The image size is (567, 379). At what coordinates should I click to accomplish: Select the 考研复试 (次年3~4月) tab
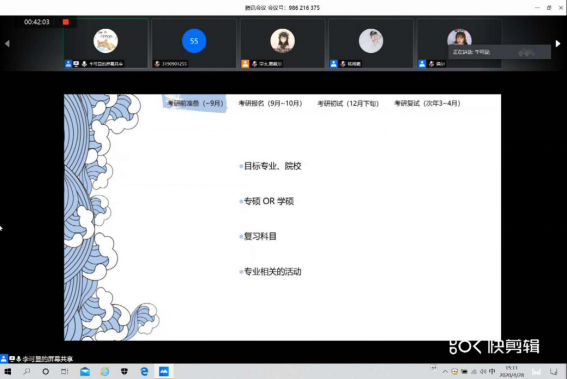pyautogui.click(x=427, y=103)
